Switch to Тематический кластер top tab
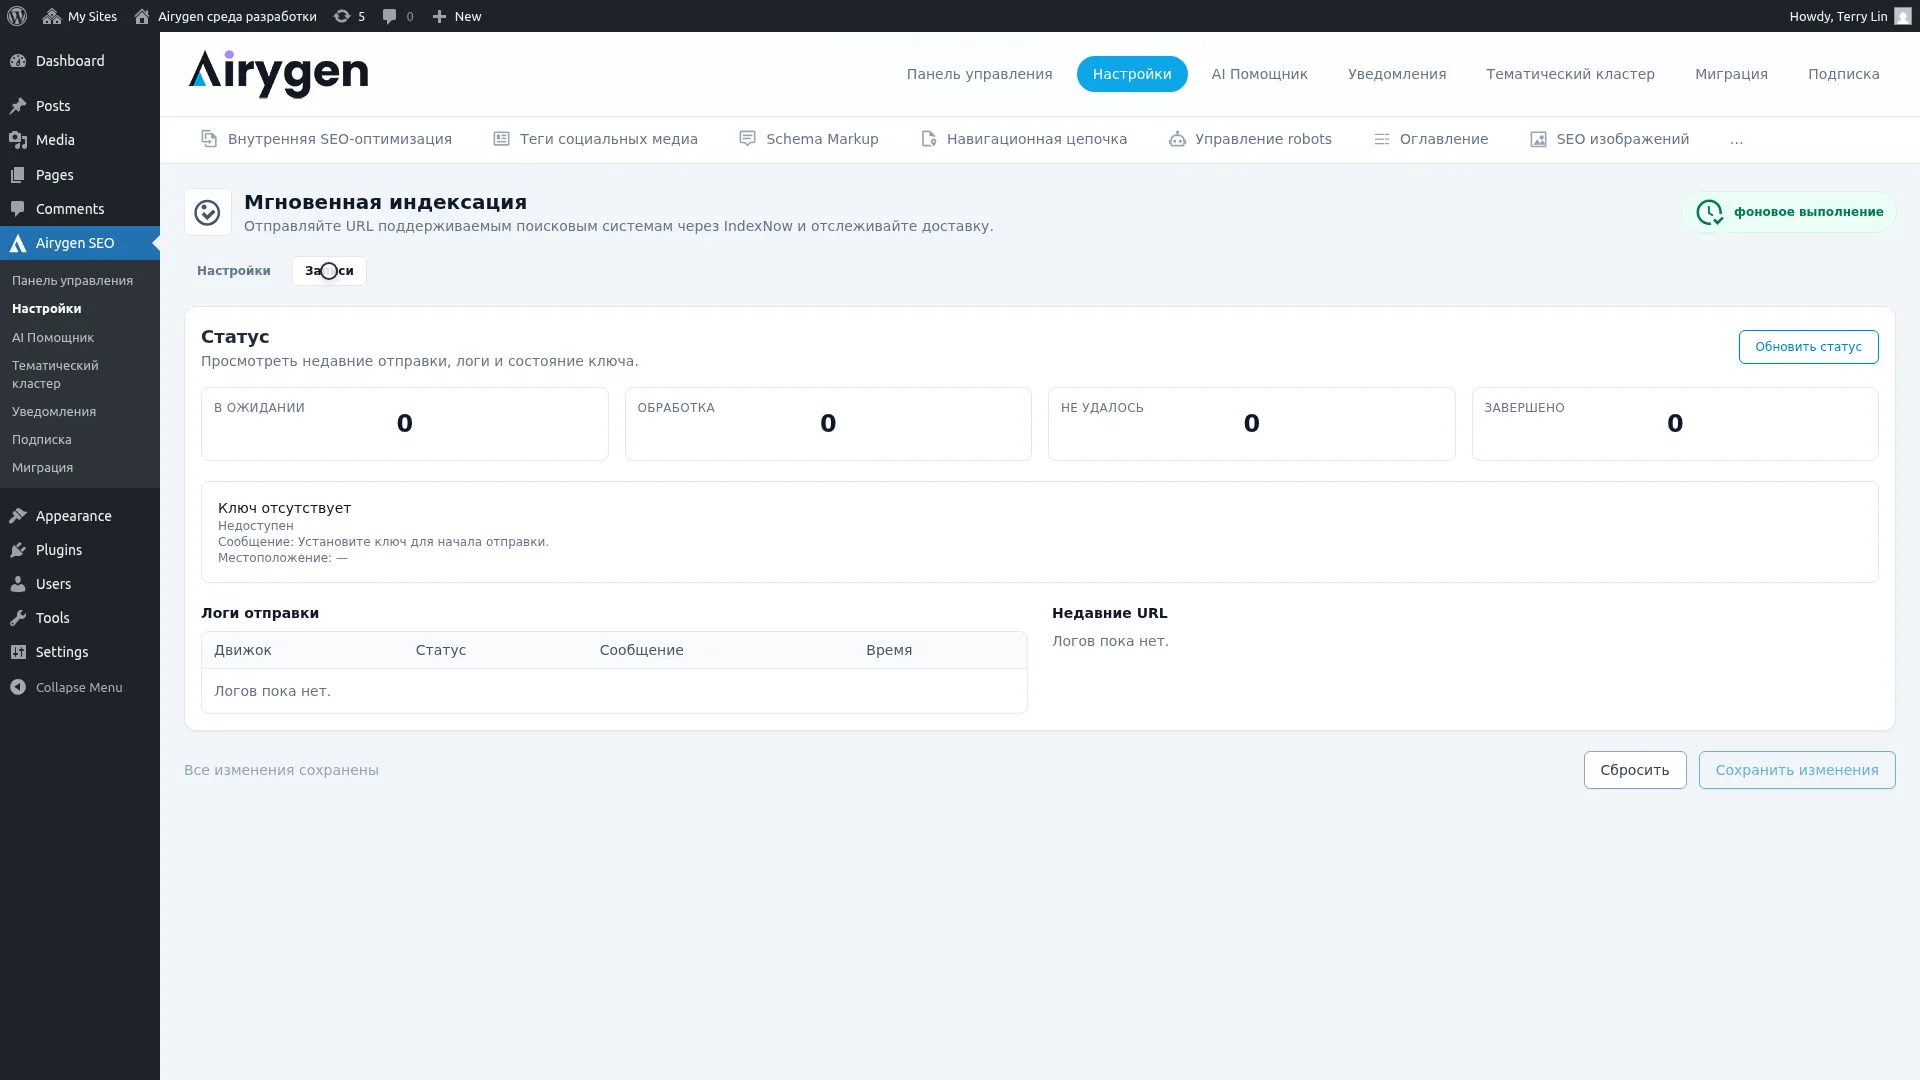This screenshot has height=1080, width=1920. tap(1570, 74)
